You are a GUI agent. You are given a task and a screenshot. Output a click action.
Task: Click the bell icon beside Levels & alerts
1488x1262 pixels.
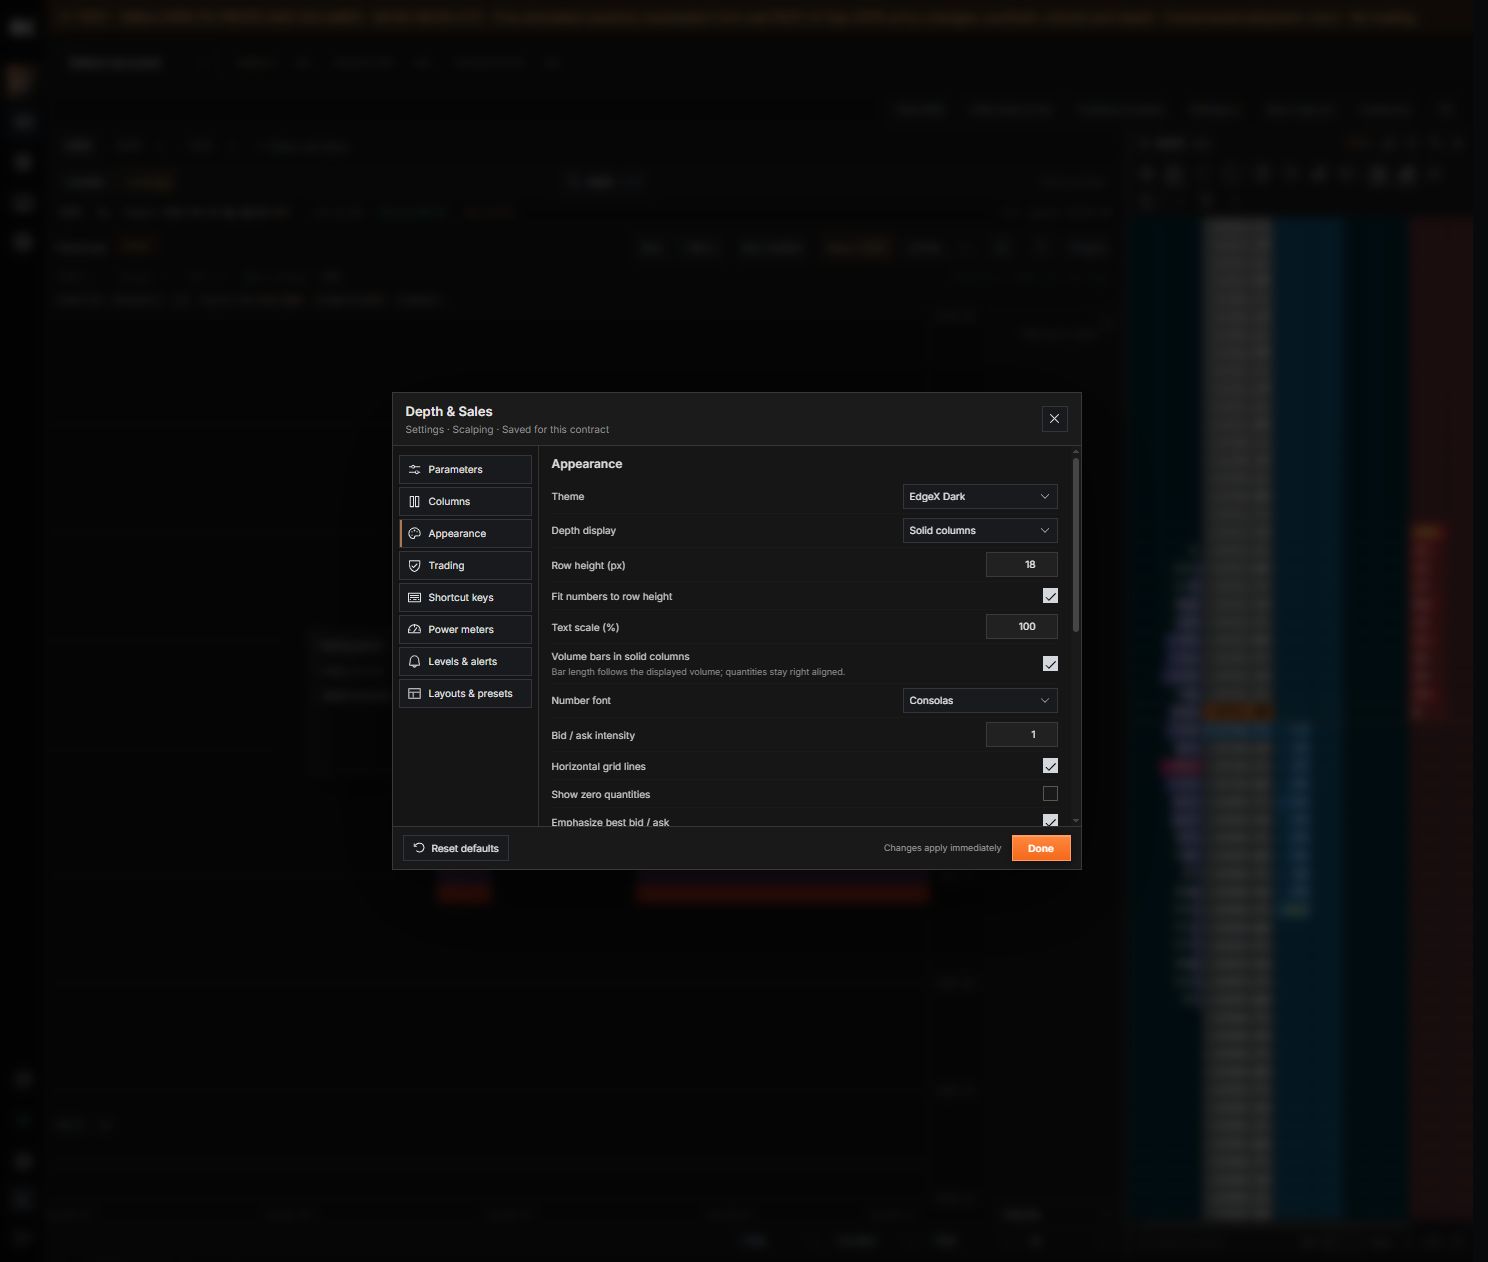[x=414, y=662]
